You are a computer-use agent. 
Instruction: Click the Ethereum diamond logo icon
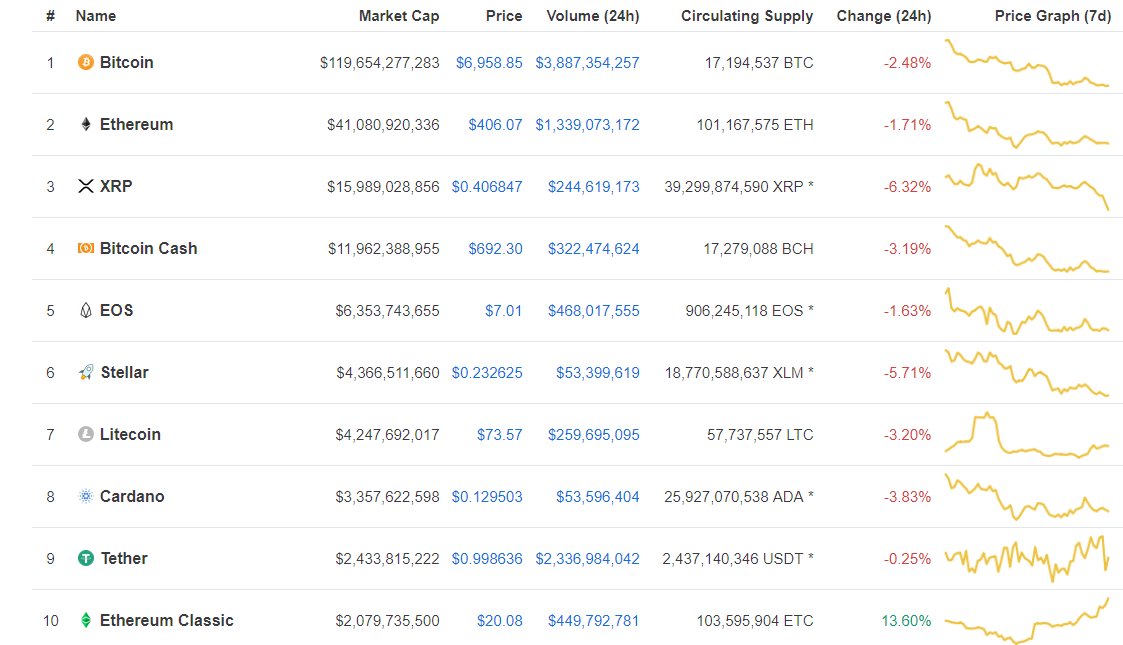point(85,125)
